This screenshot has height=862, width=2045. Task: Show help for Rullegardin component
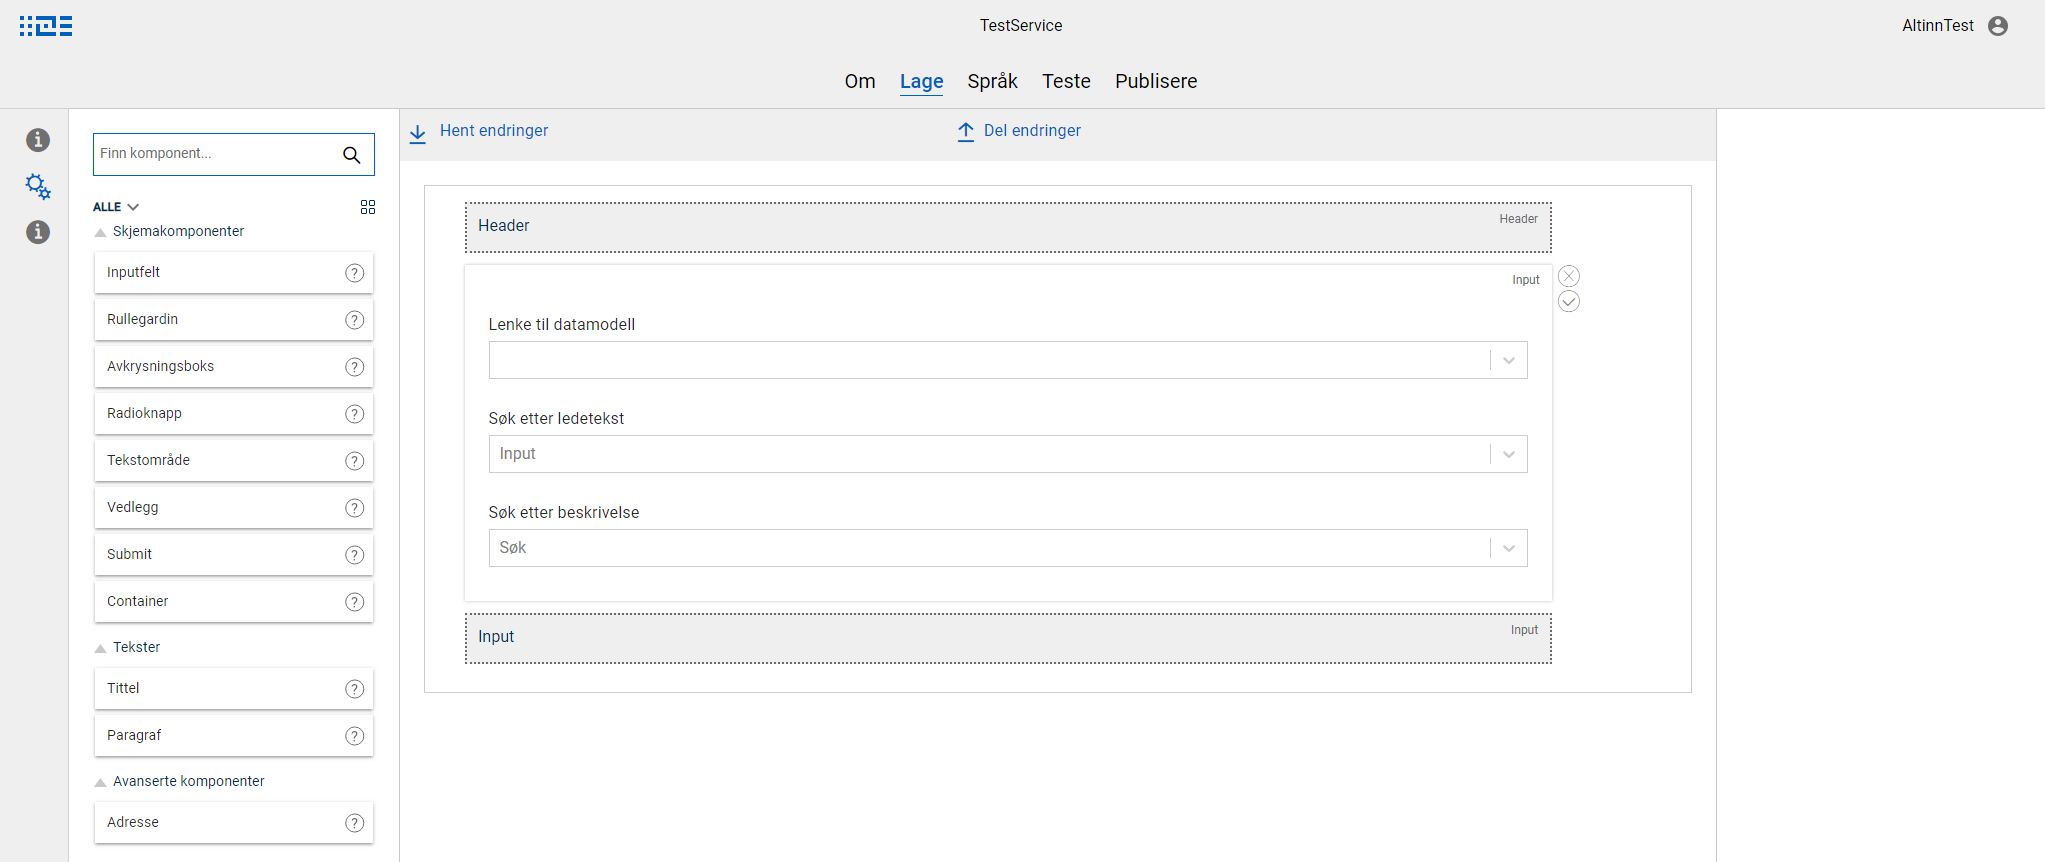click(355, 320)
